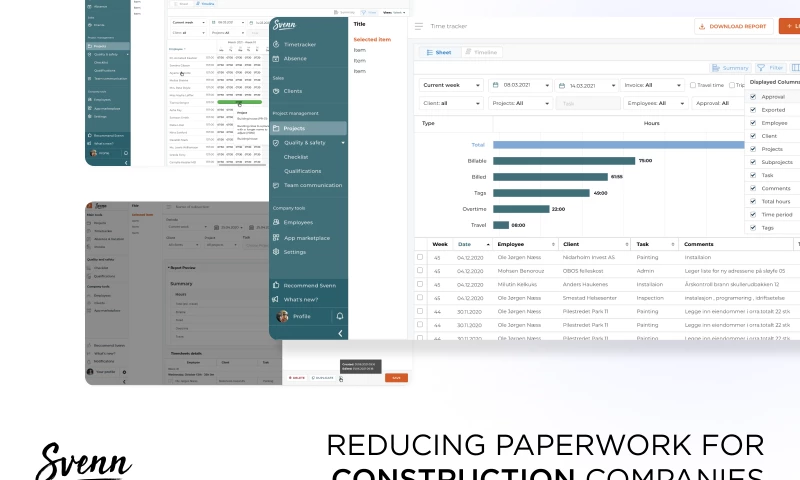Uncheck Total hours in Displayed Columns
The width and height of the screenshot is (800, 480).
(753, 201)
